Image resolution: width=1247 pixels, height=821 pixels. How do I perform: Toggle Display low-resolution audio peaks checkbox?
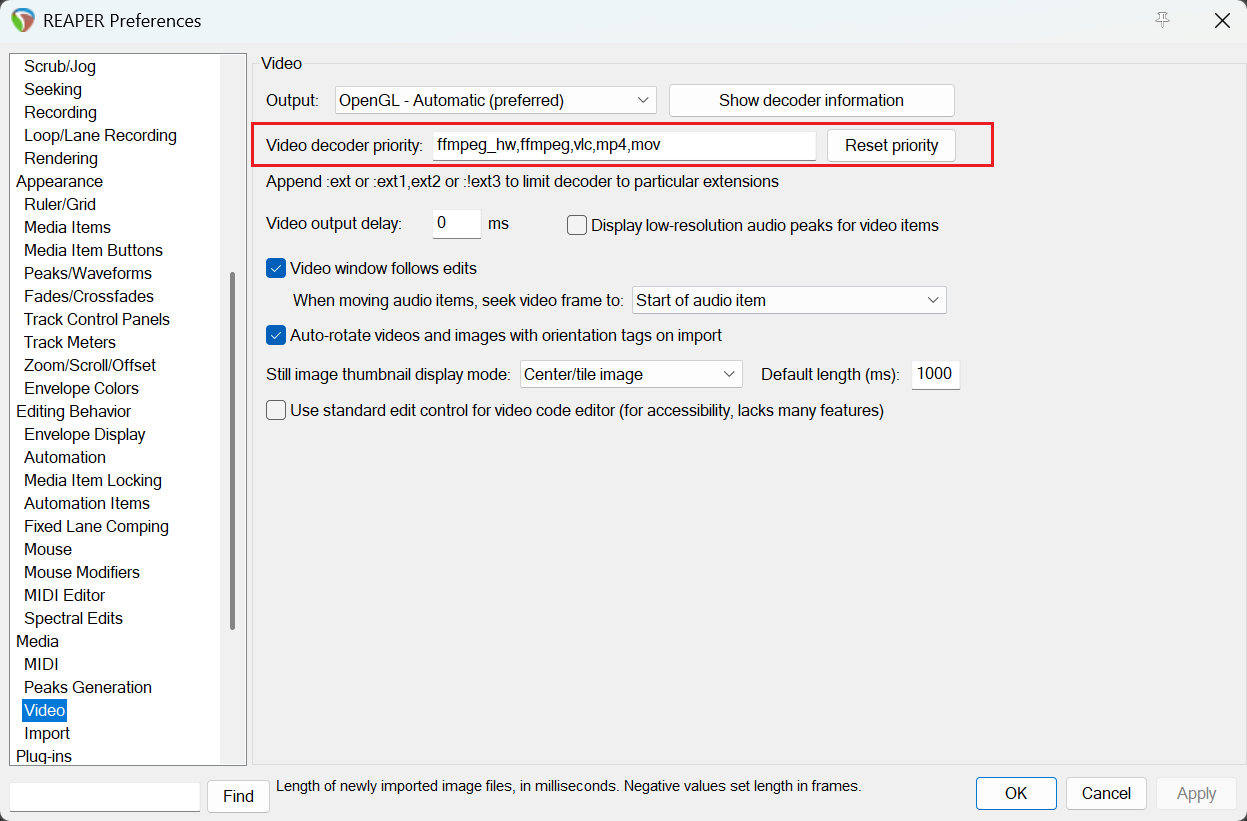[577, 225]
